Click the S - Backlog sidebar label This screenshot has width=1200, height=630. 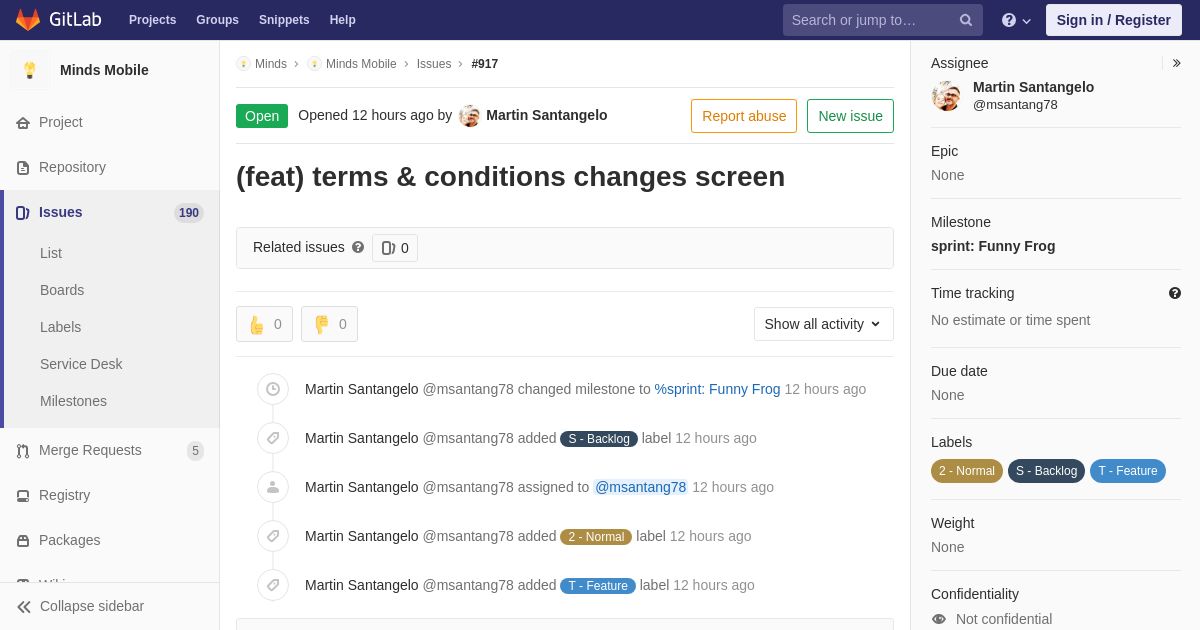coord(1046,471)
